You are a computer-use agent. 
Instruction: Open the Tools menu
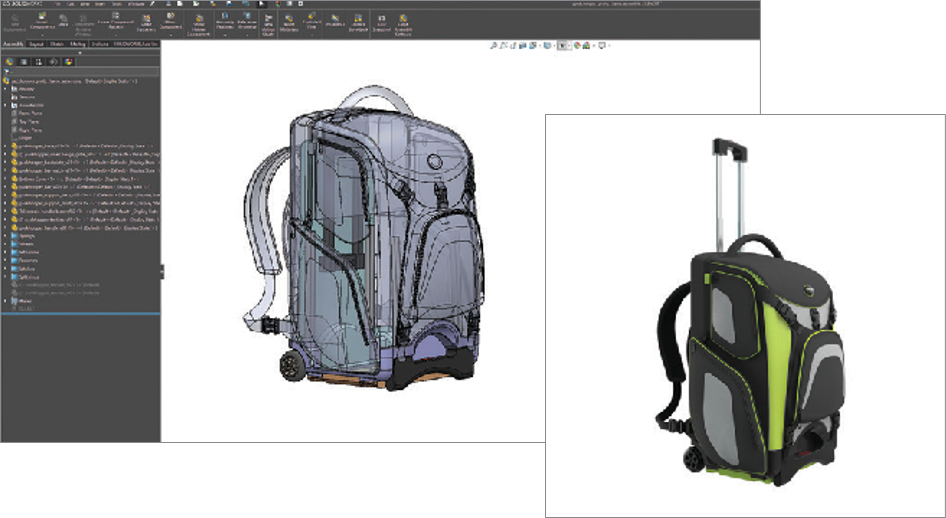click(x=117, y=4)
